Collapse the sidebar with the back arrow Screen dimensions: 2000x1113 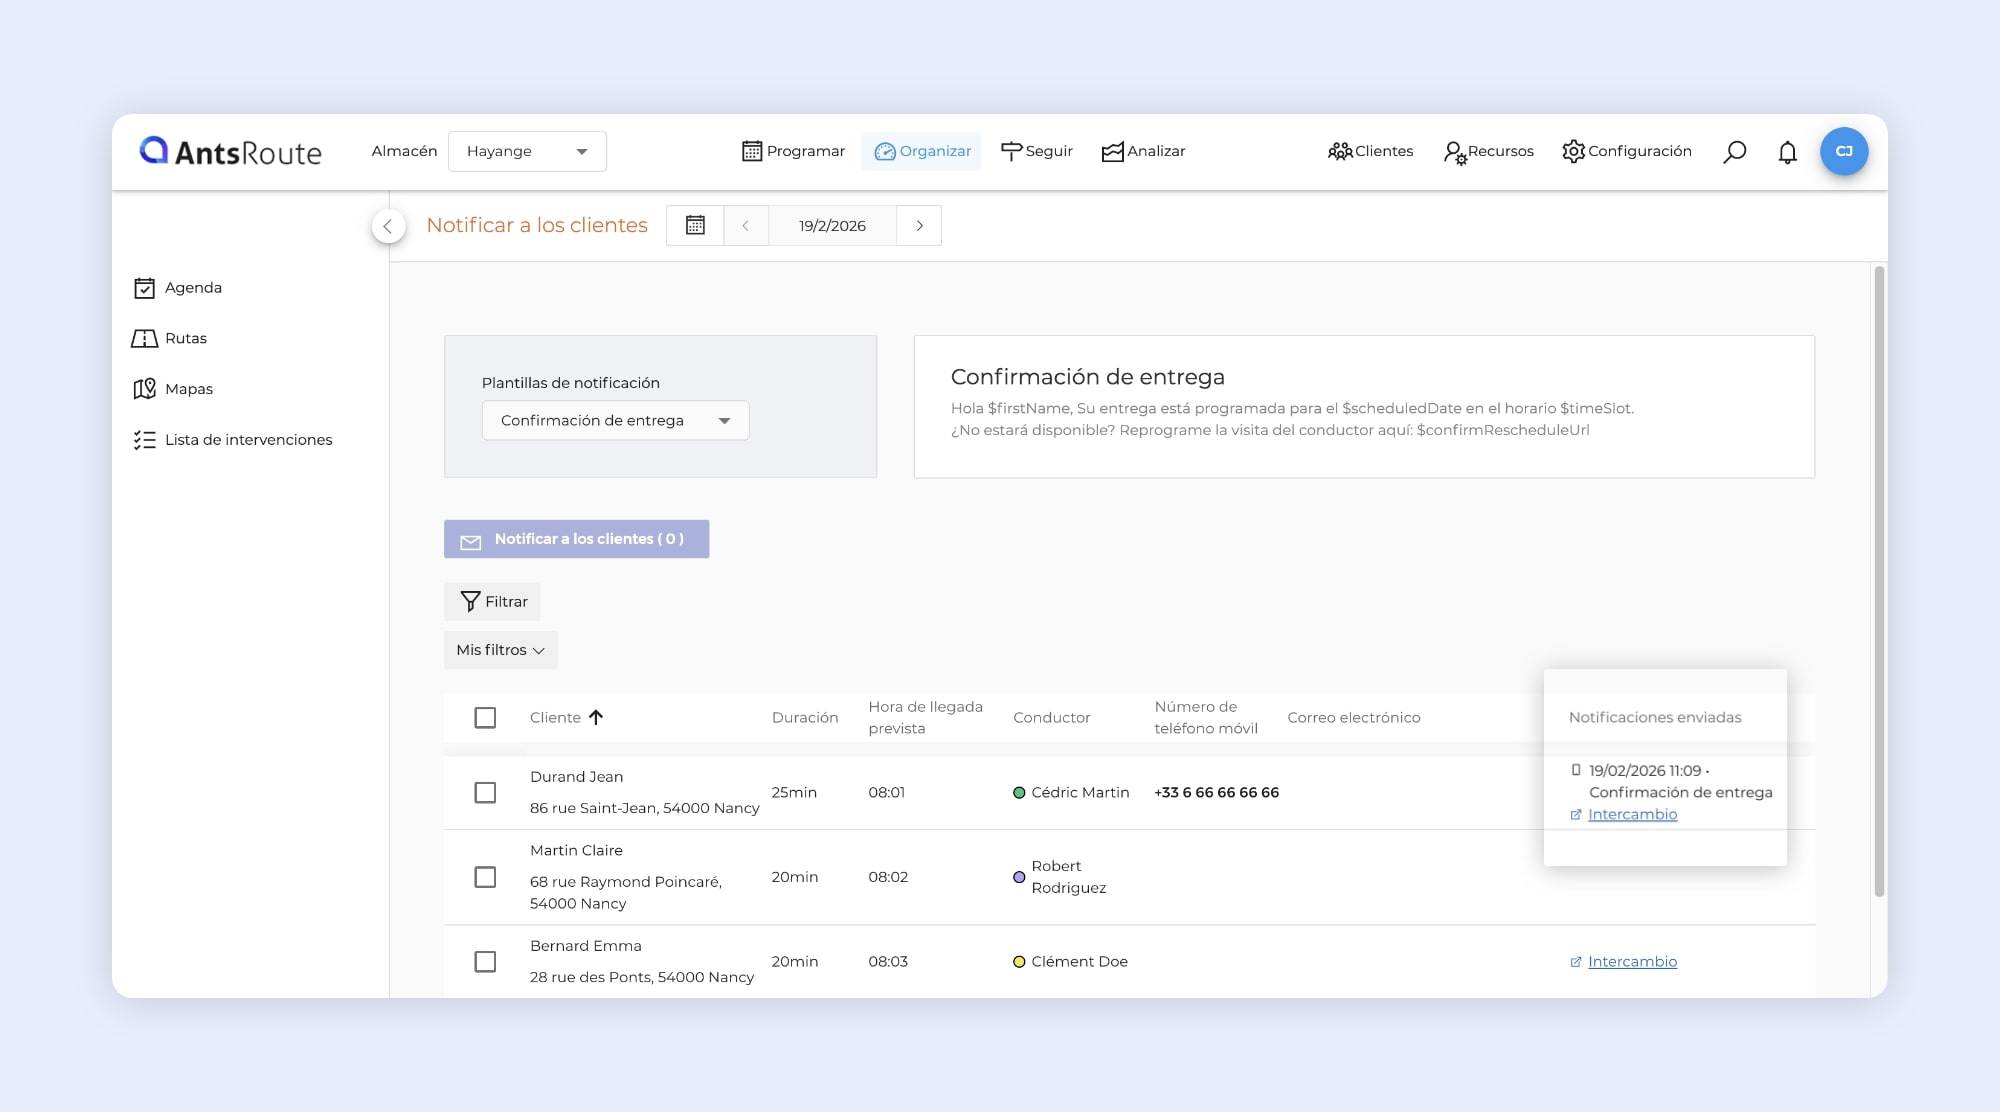coord(388,226)
